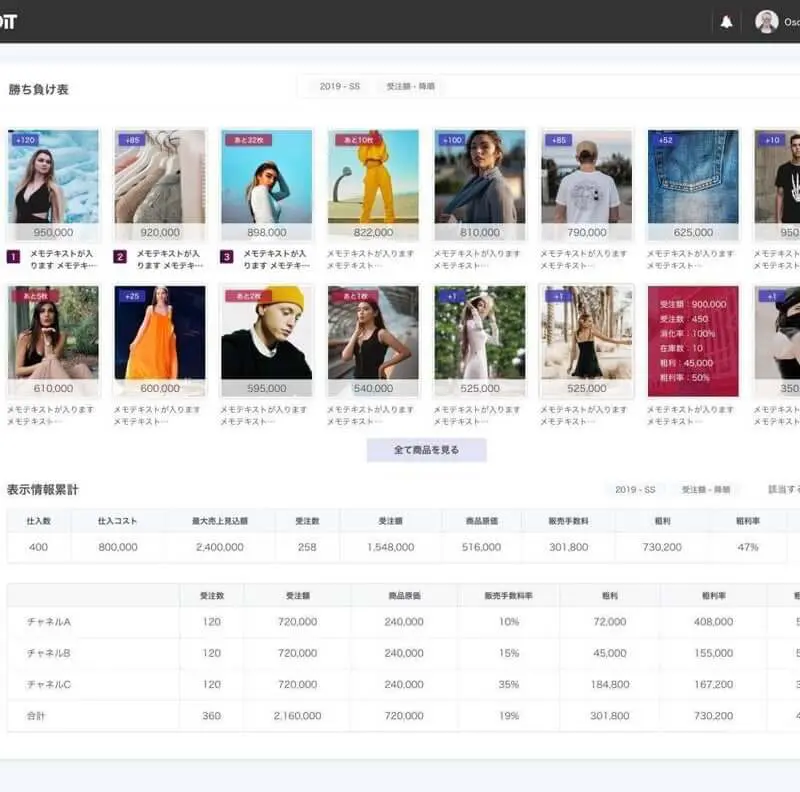Click the 受注額 column header in channel table
This screenshot has width=800, height=792.
pyautogui.click(x=297, y=596)
